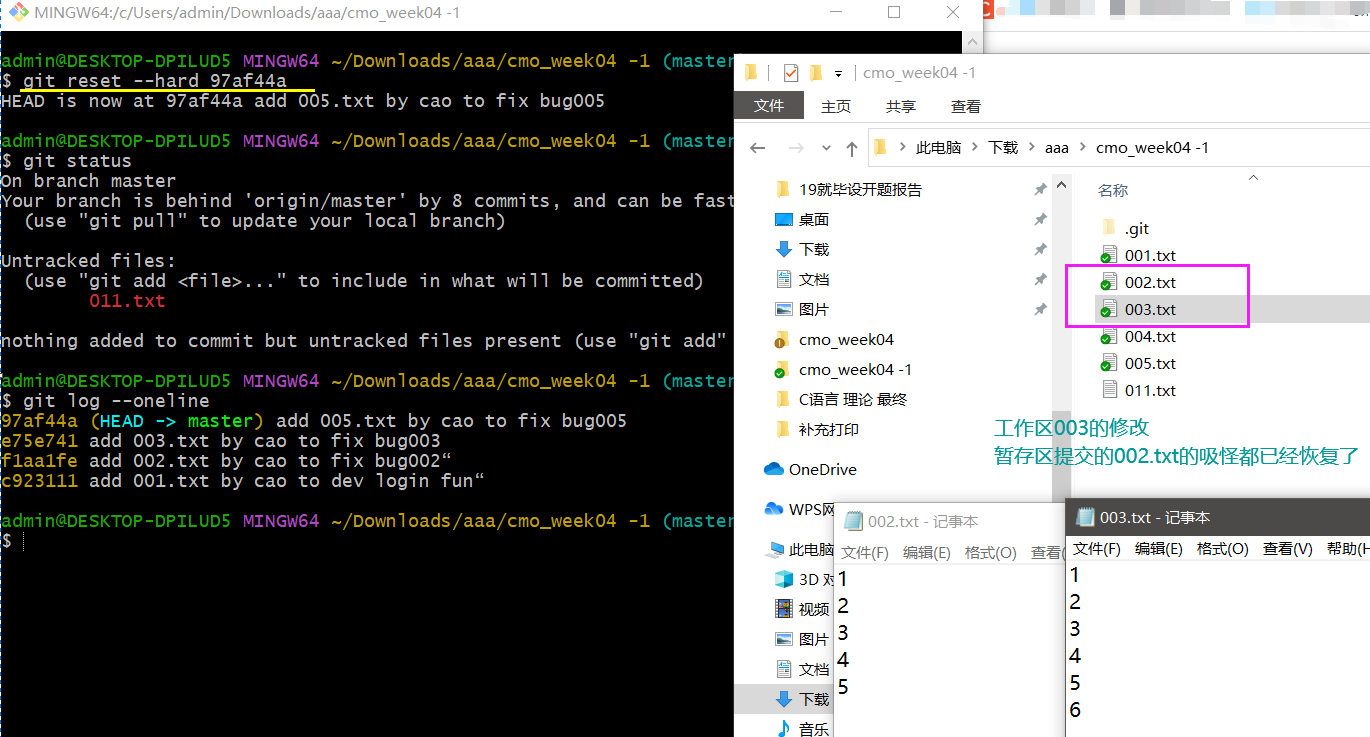The height and width of the screenshot is (737, 1370).
Task: Expand chevron after 下载 in address bar
Action: point(1030,148)
